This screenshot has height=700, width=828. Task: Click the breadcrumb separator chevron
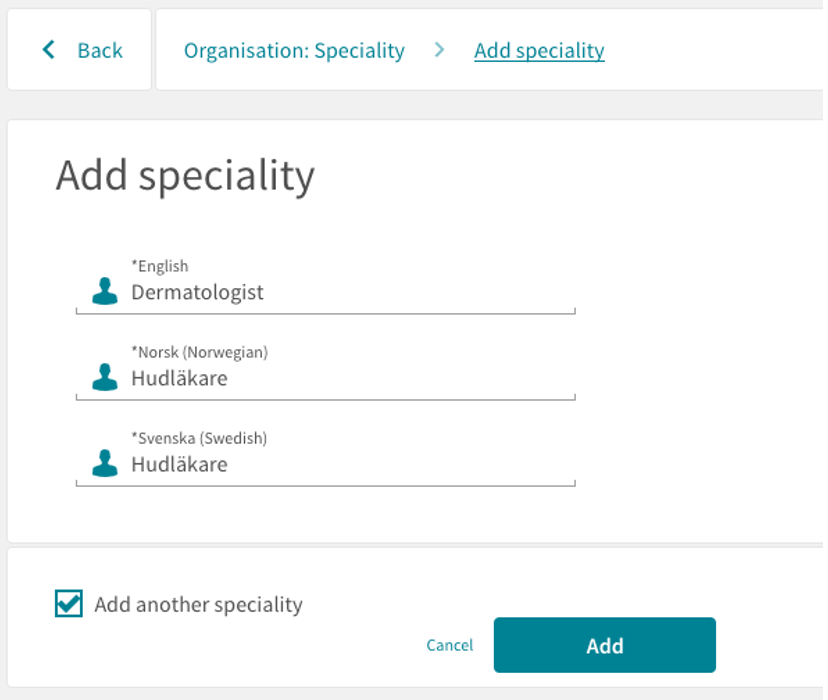(x=439, y=50)
